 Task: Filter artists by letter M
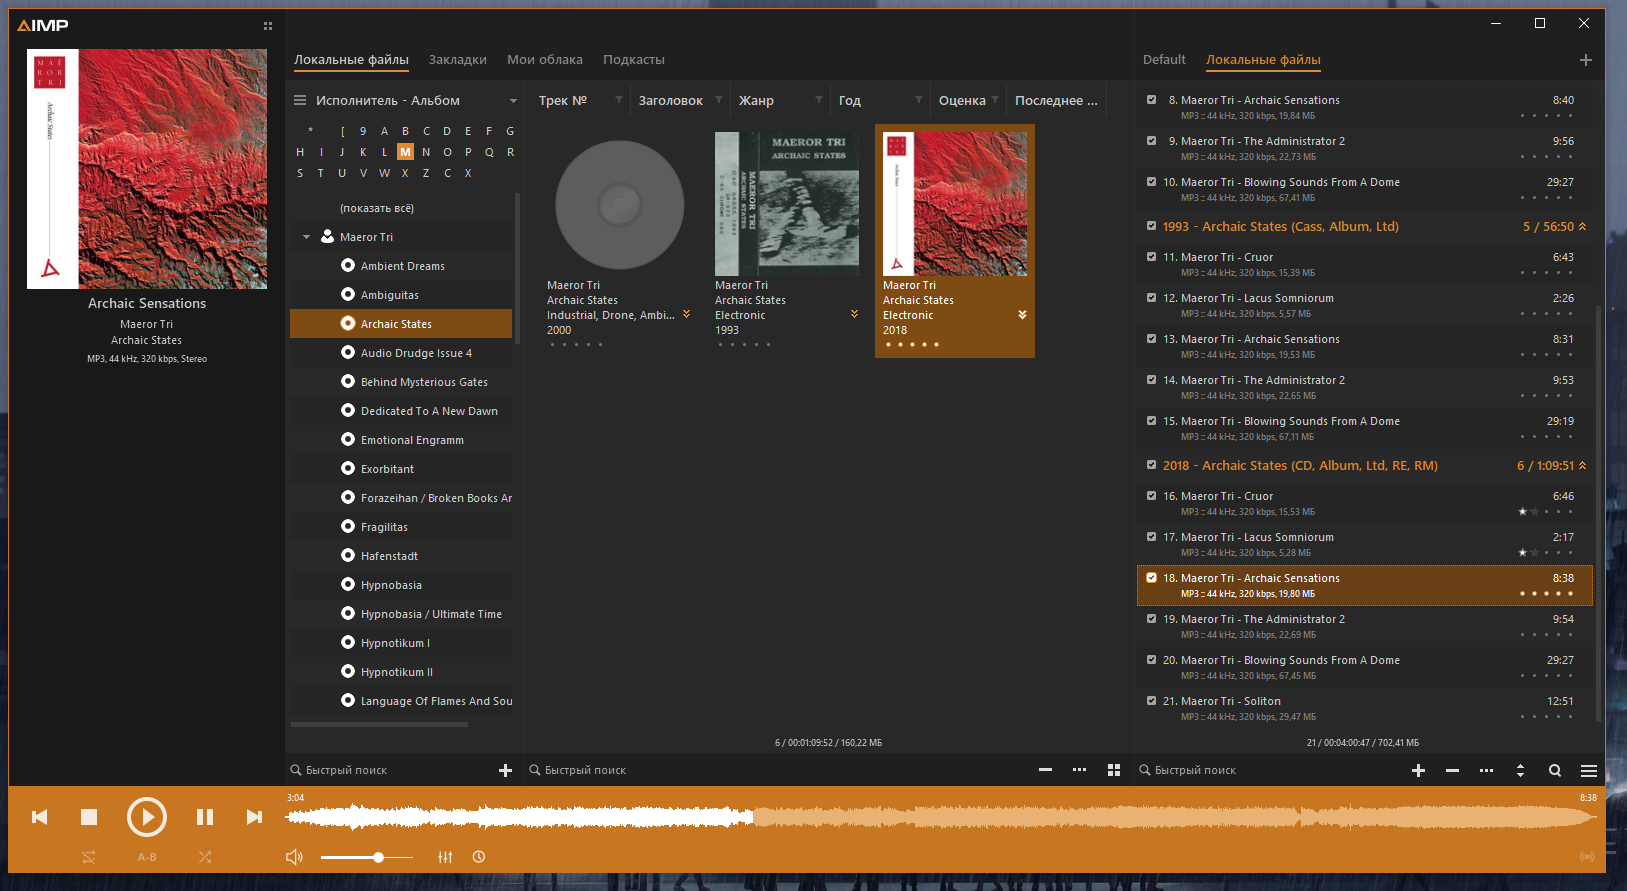[x=405, y=152]
